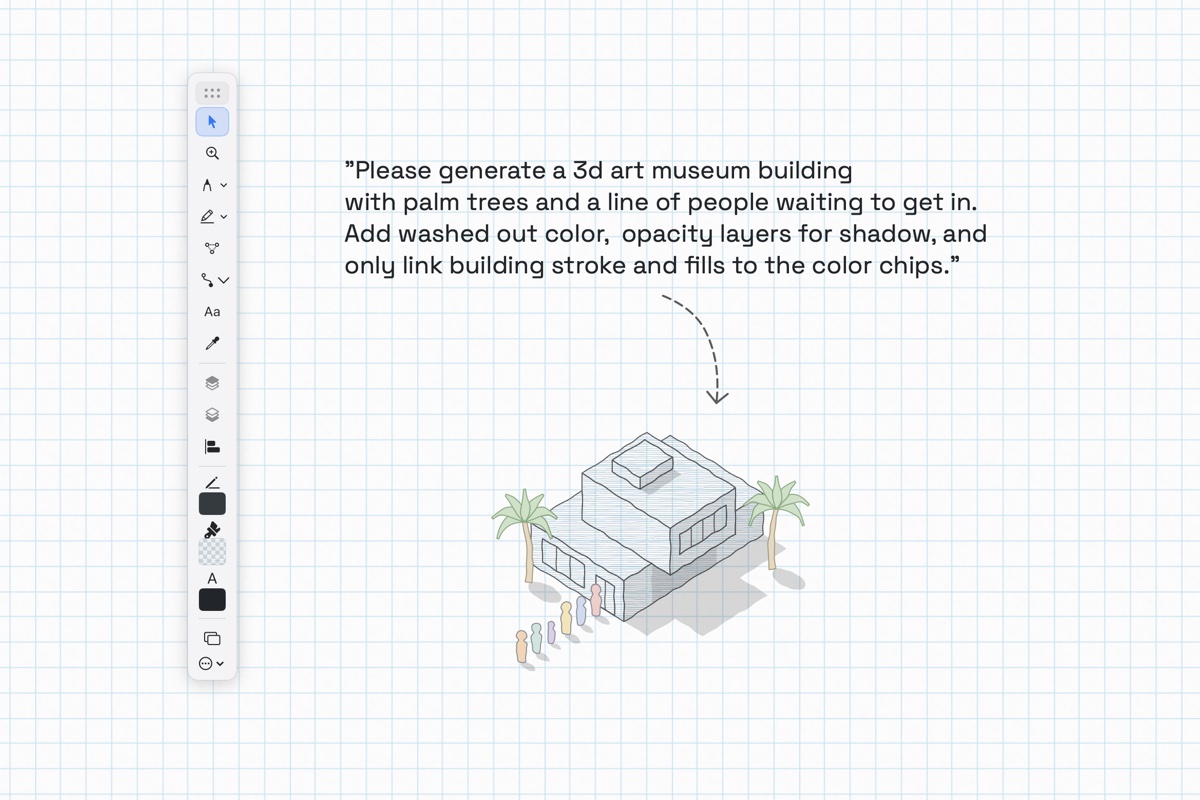Viewport: 1200px width, 800px height.
Task: Expand the chevron beside the ellipsis icon
Action: click(220, 663)
